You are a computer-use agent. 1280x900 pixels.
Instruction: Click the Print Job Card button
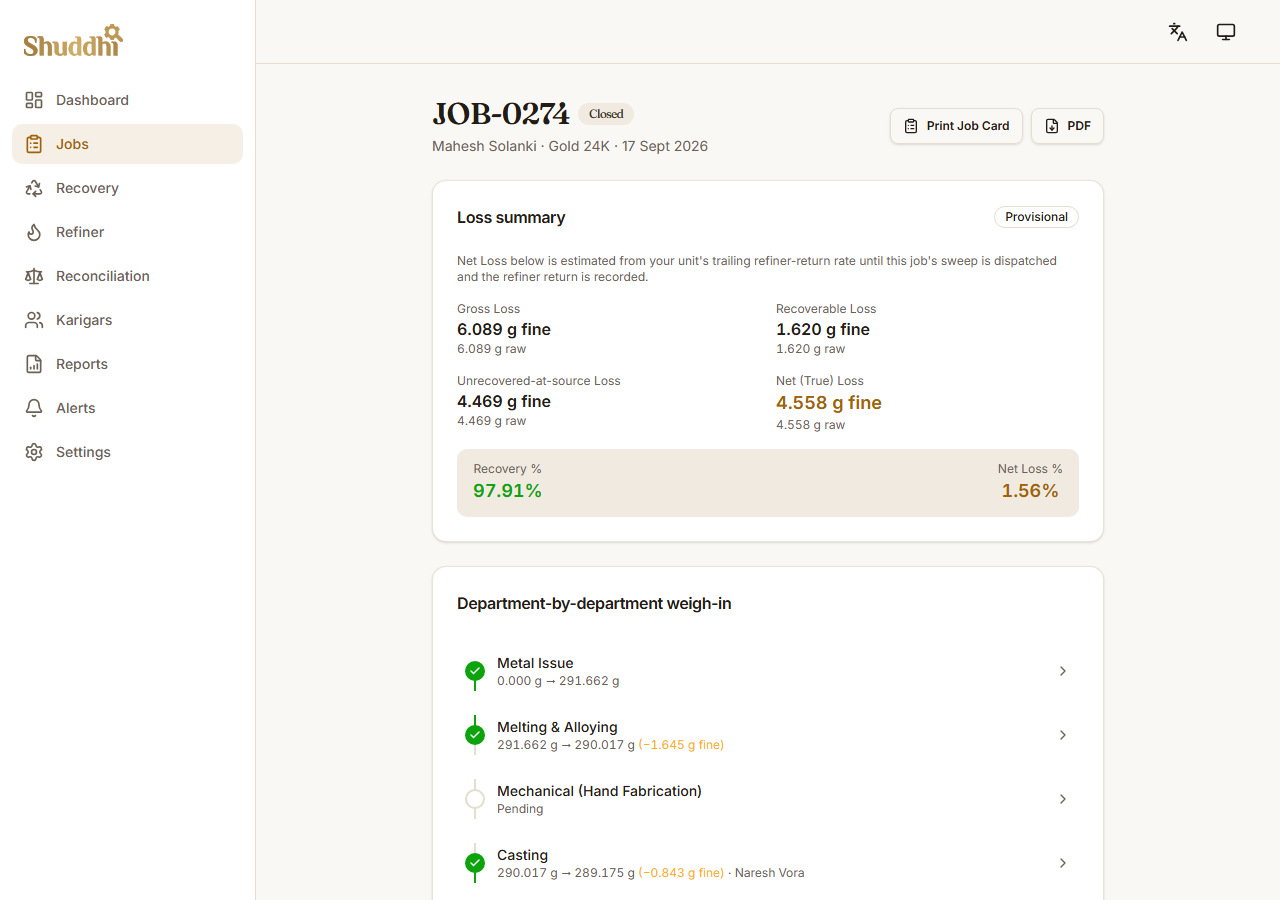(956, 126)
